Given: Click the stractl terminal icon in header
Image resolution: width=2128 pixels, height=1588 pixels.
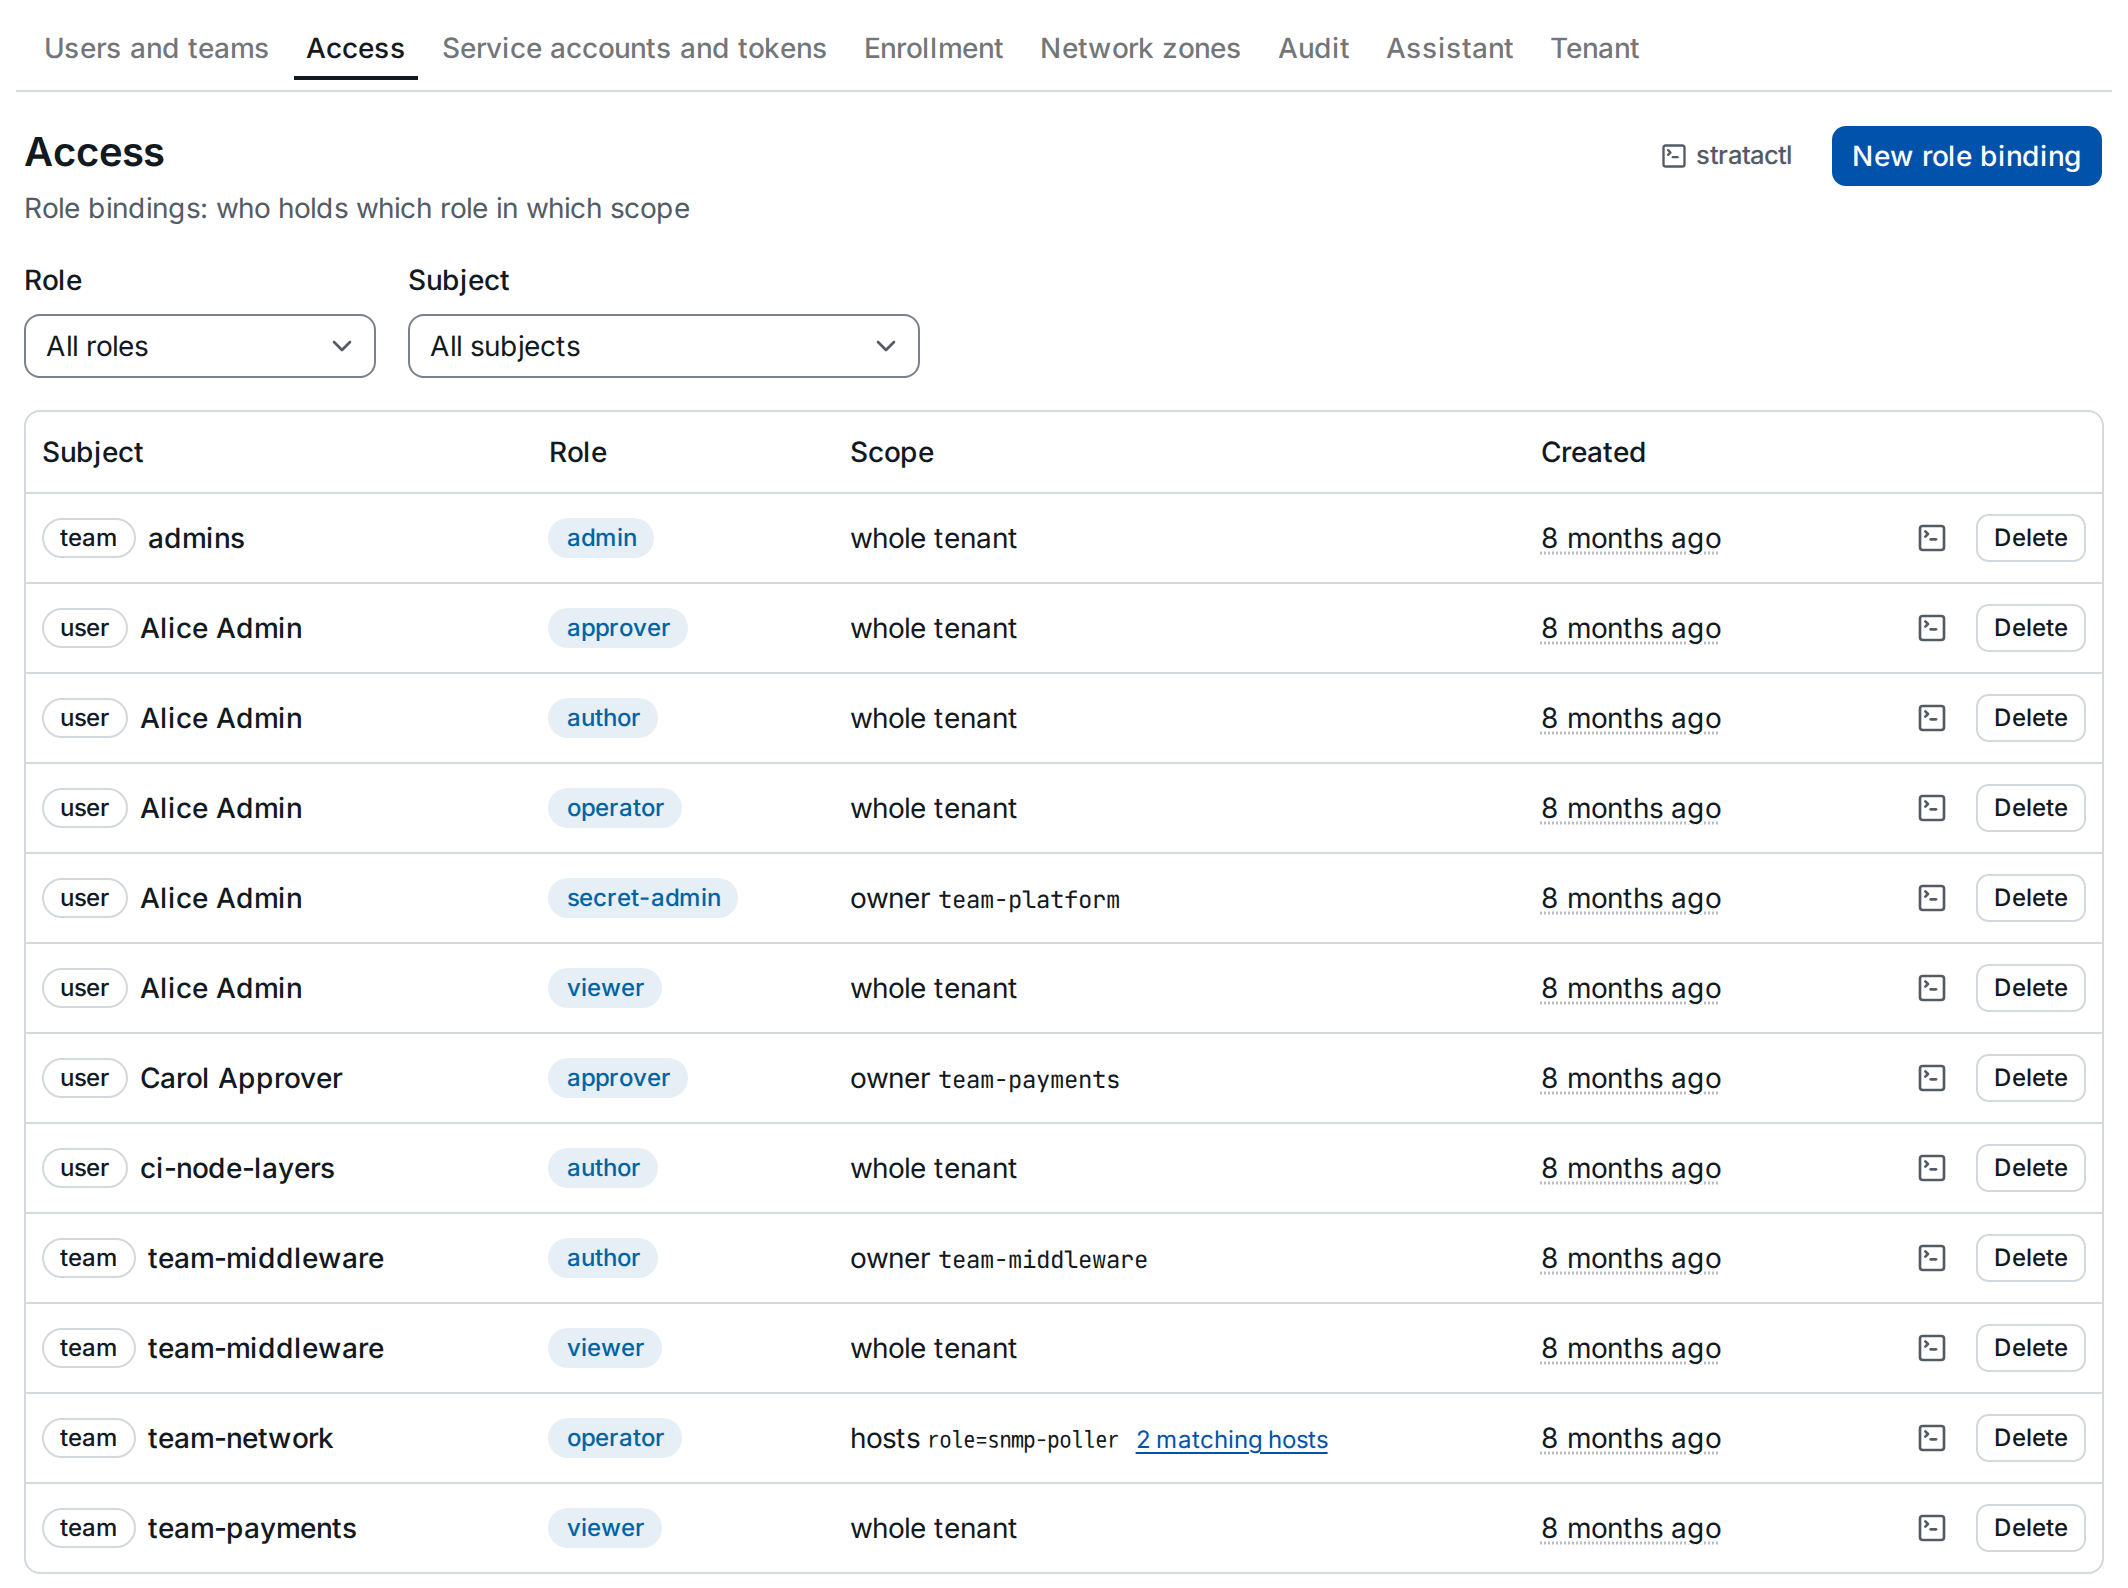Looking at the screenshot, I should (1673, 156).
